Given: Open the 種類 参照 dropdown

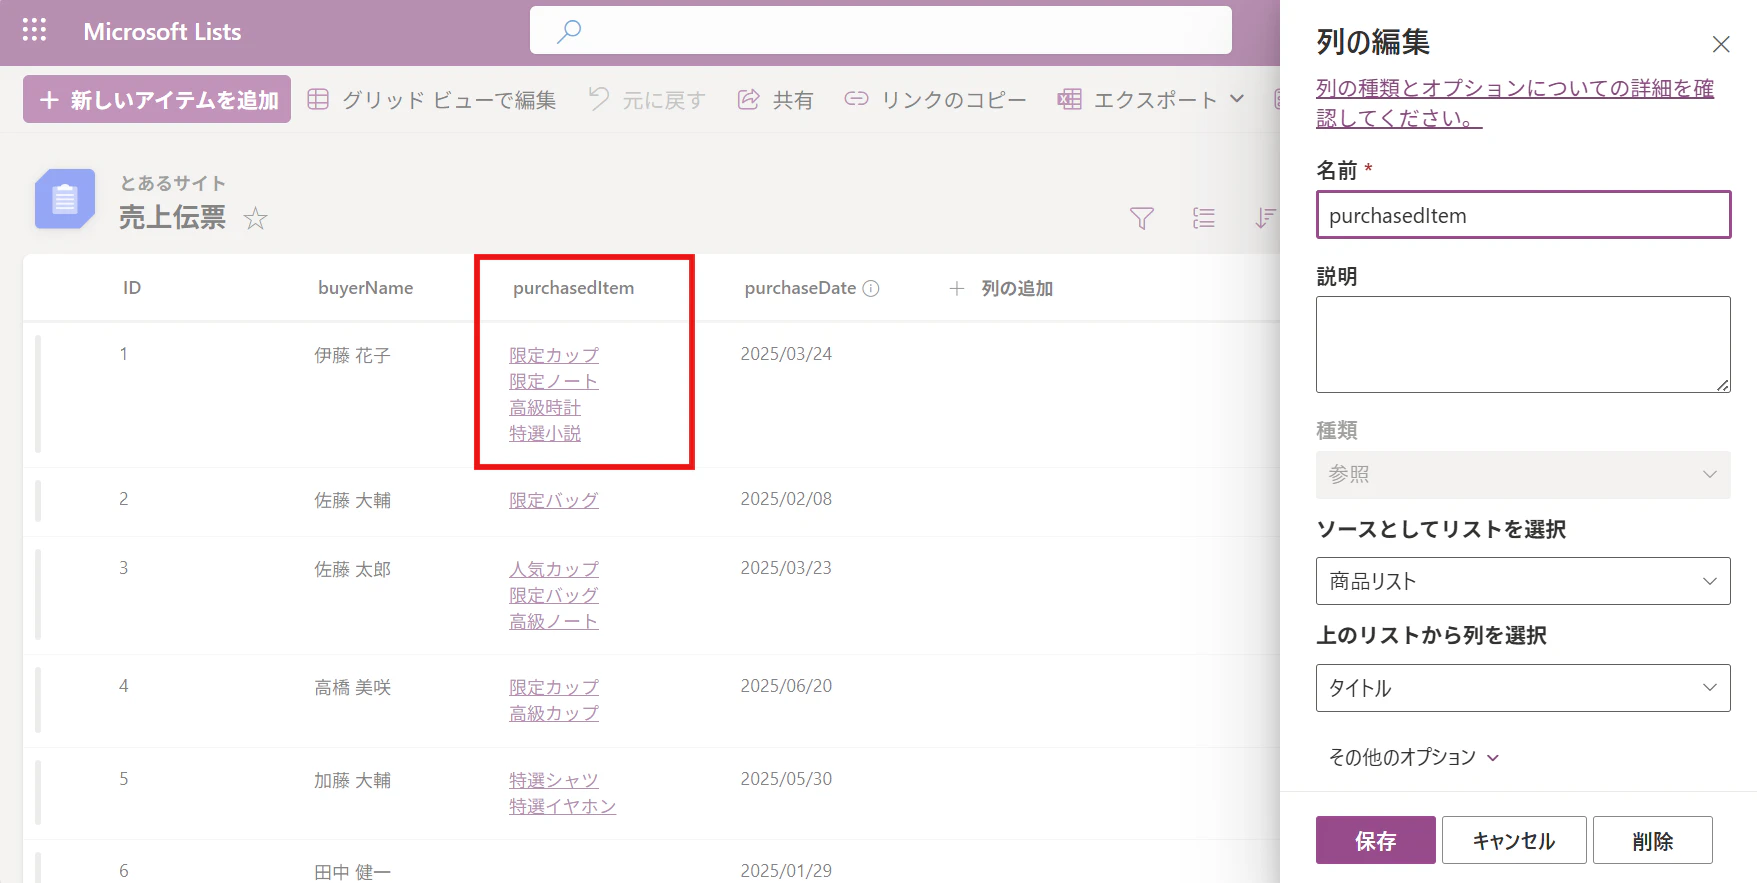Looking at the screenshot, I should (1523, 475).
